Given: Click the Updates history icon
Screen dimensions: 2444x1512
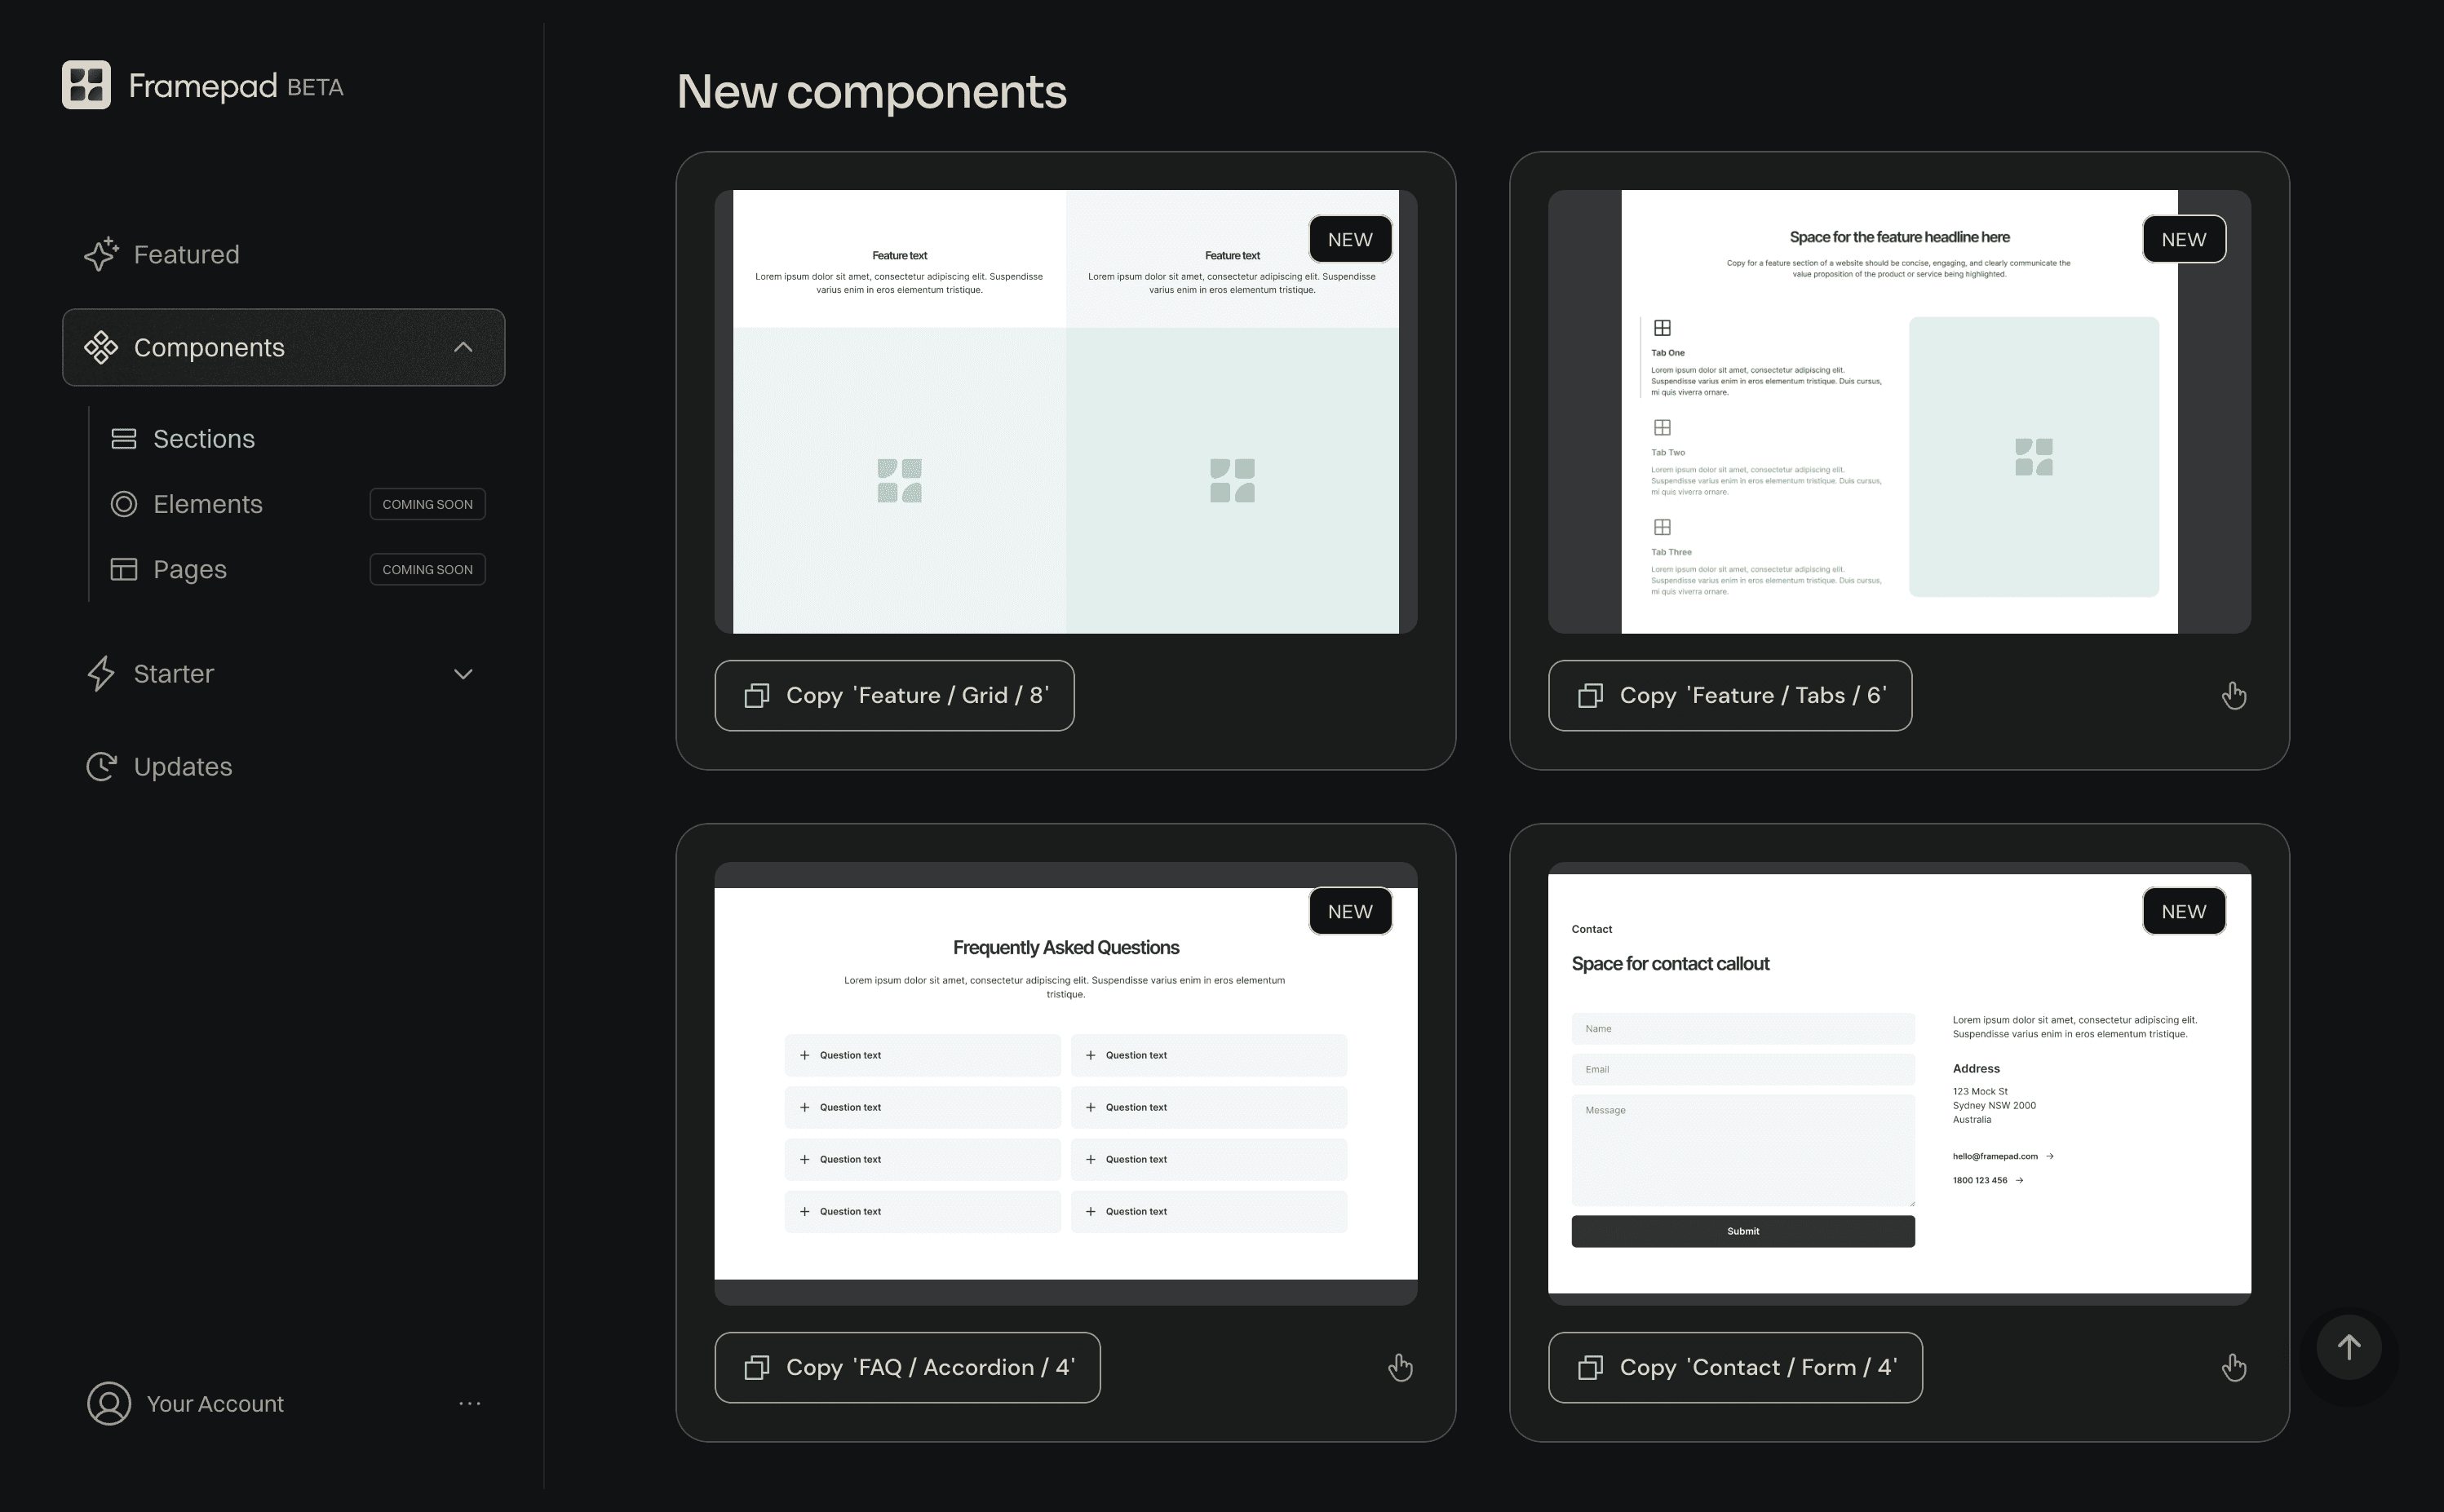Looking at the screenshot, I should tap(101, 766).
